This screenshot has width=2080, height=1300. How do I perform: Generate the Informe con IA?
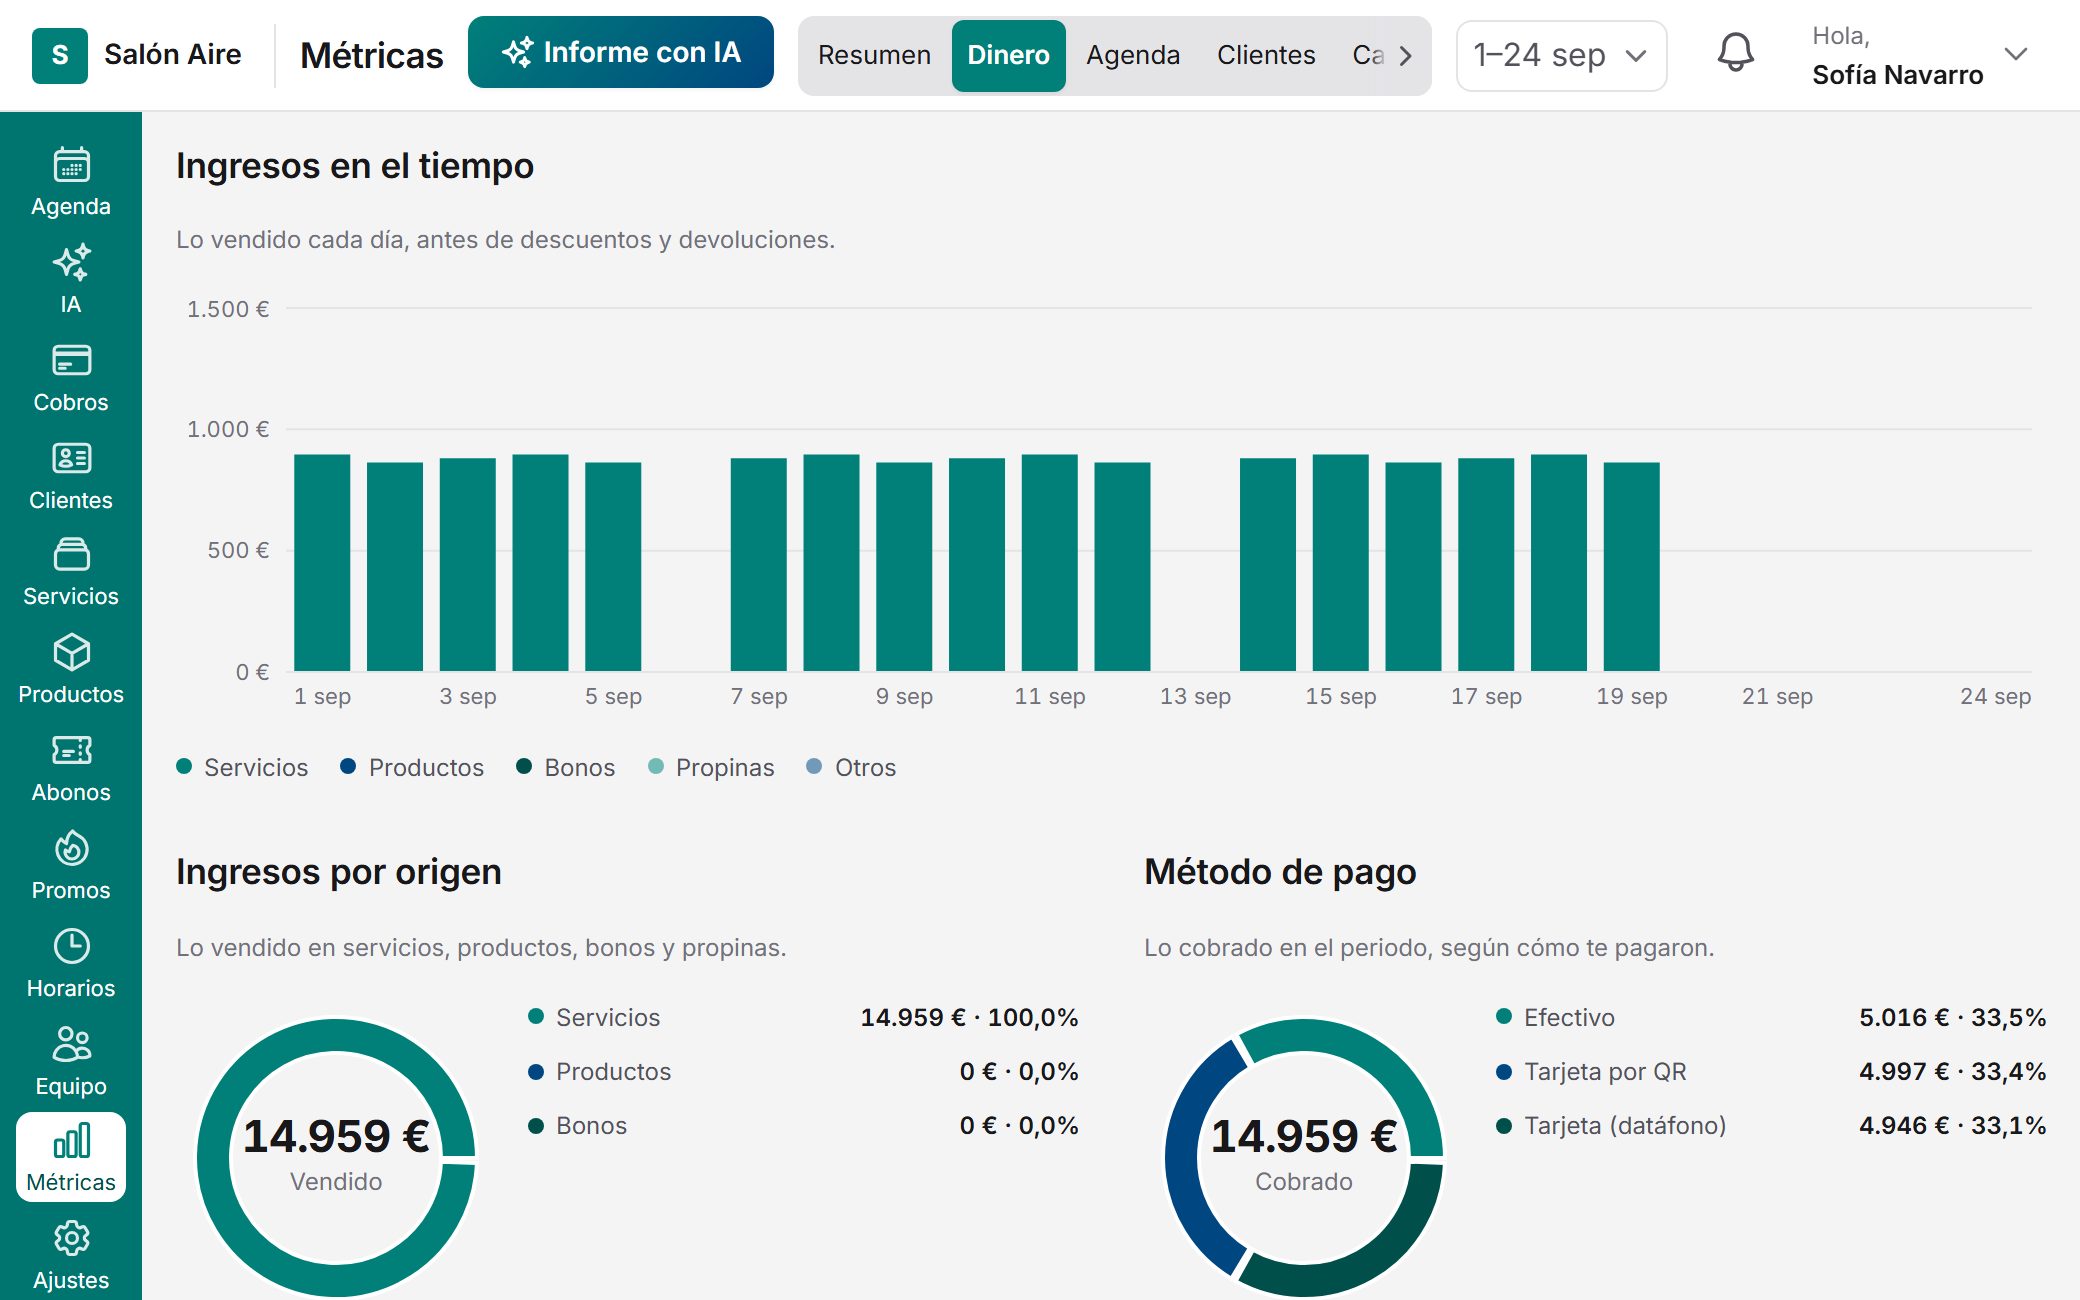pos(621,52)
